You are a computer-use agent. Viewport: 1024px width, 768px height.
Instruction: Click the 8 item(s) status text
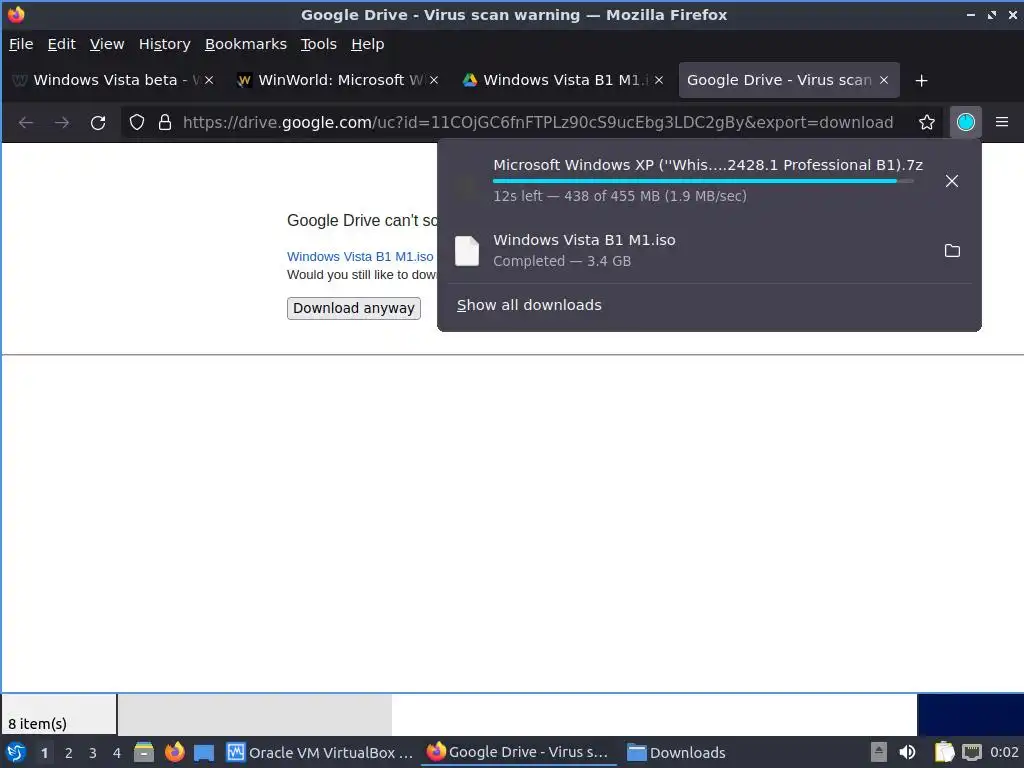point(37,724)
